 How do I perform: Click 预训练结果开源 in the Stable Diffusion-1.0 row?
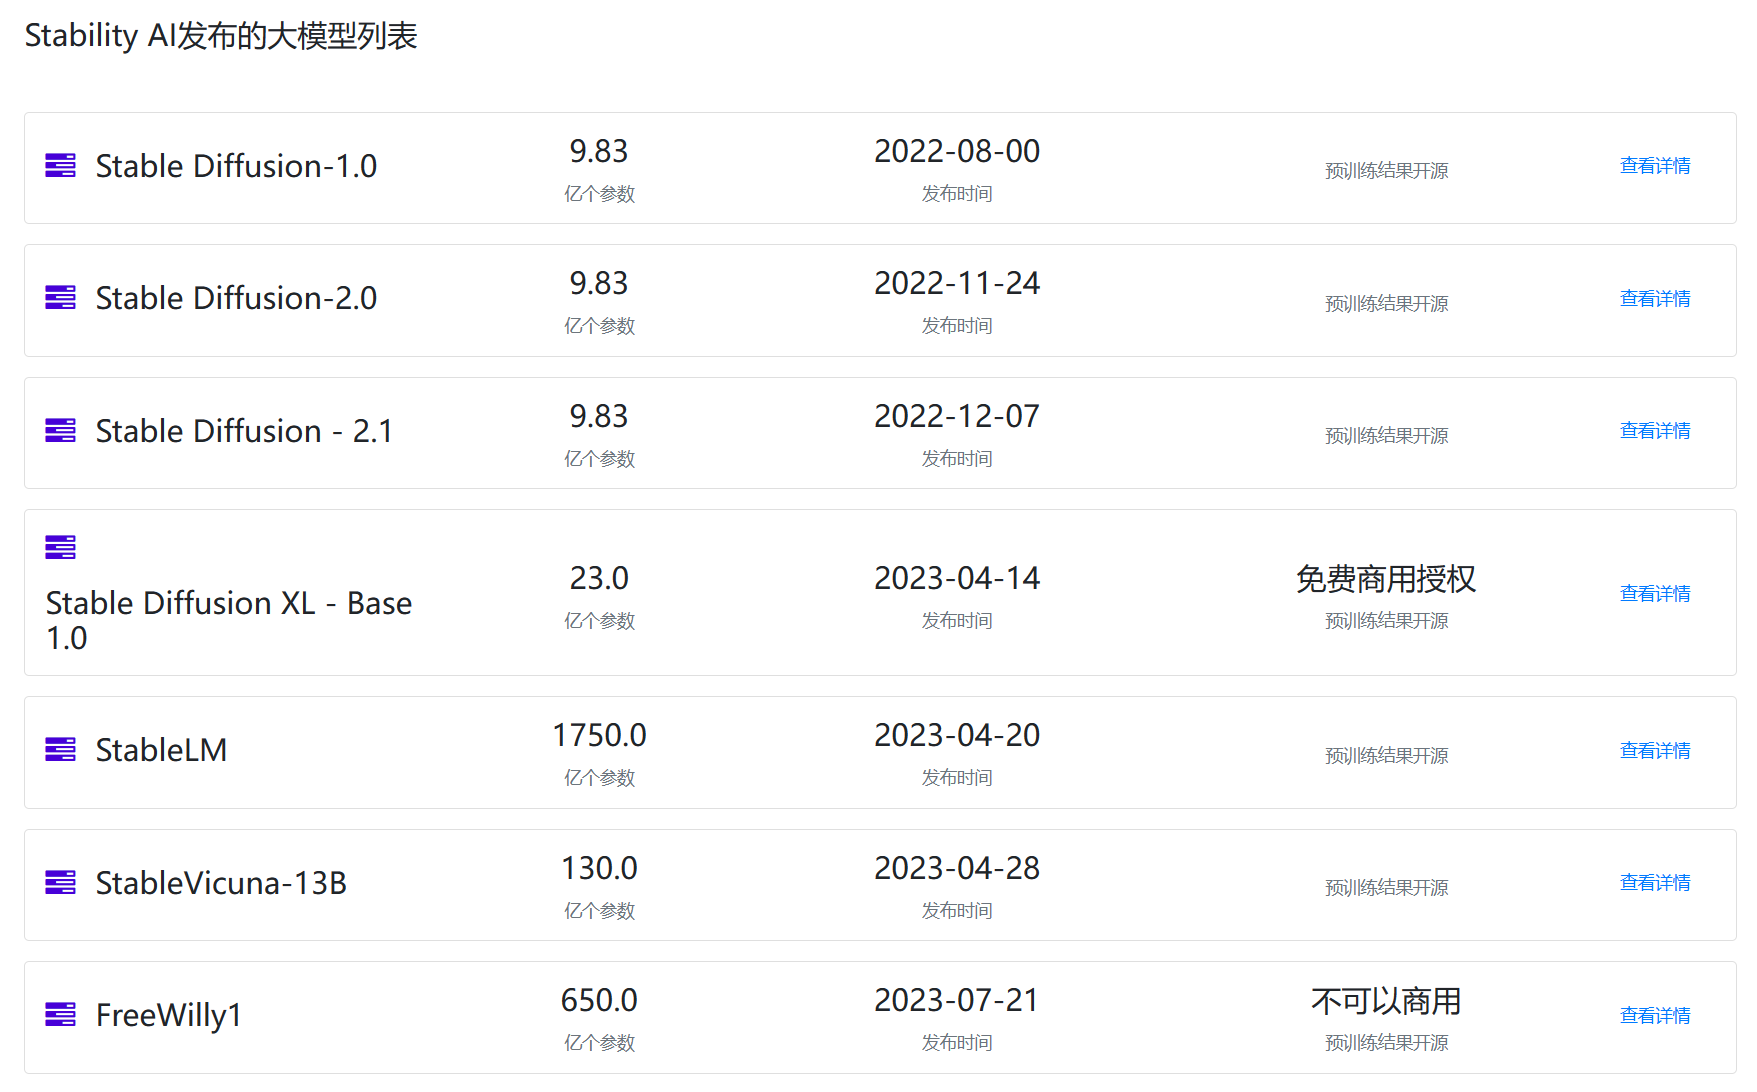1386,171
